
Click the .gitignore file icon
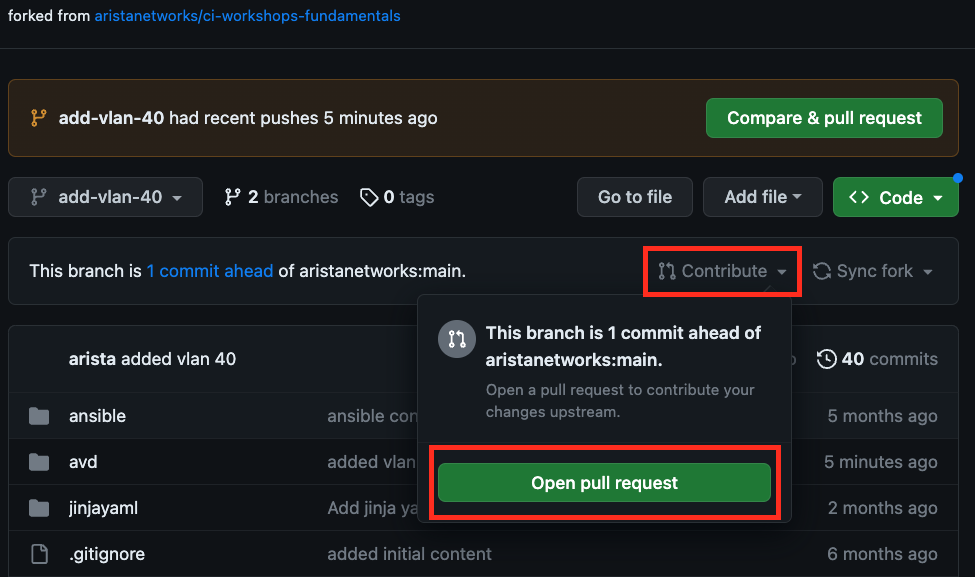click(39, 554)
